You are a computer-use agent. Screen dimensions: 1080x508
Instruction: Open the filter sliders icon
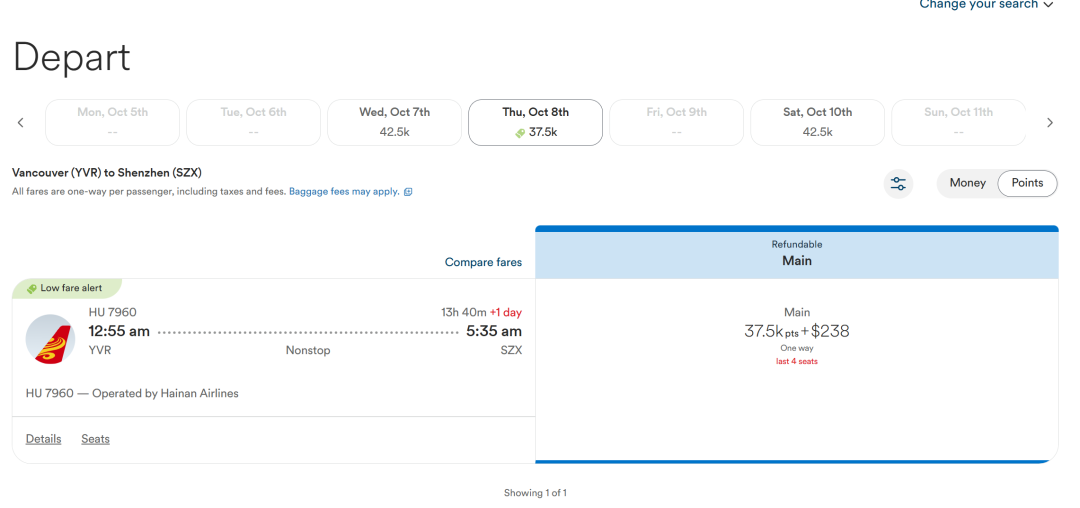[x=898, y=184]
